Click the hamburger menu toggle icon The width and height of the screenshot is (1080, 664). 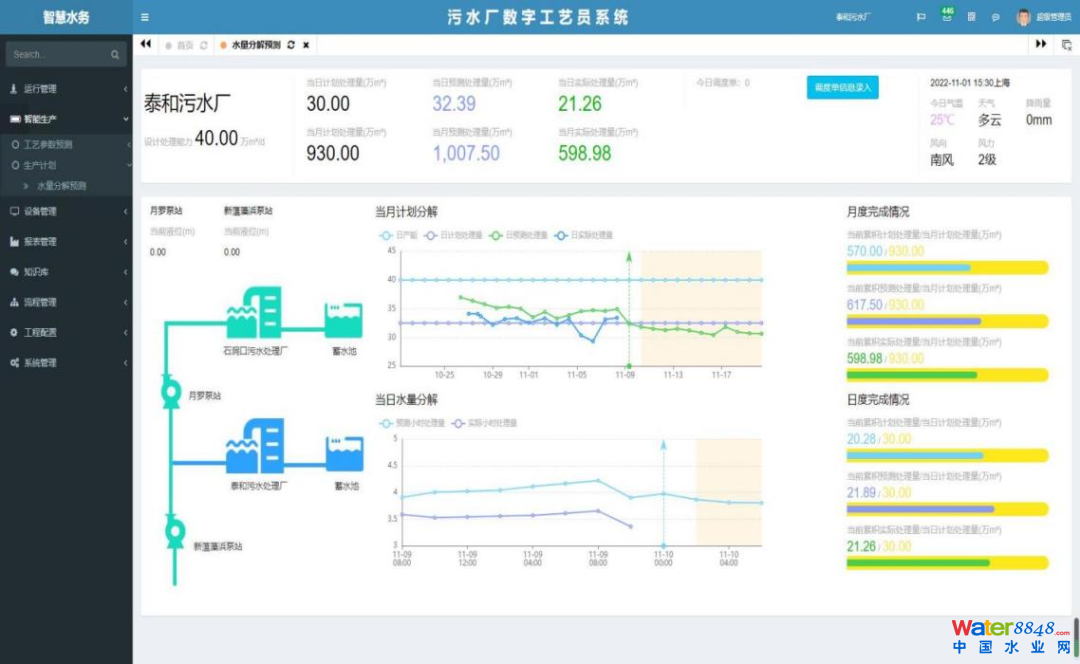point(145,17)
